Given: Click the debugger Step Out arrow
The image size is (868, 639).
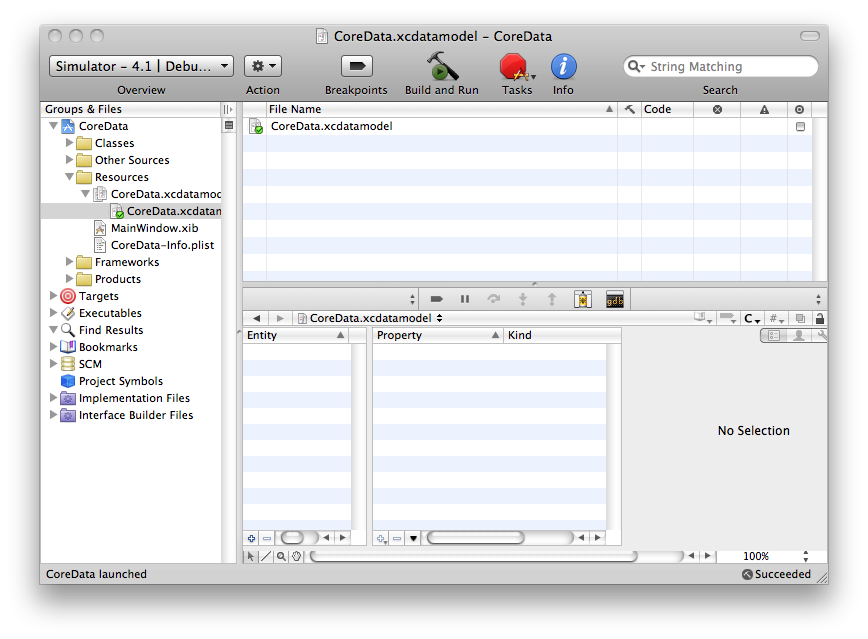Looking at the screenshot, I should (x=551, y=300).
